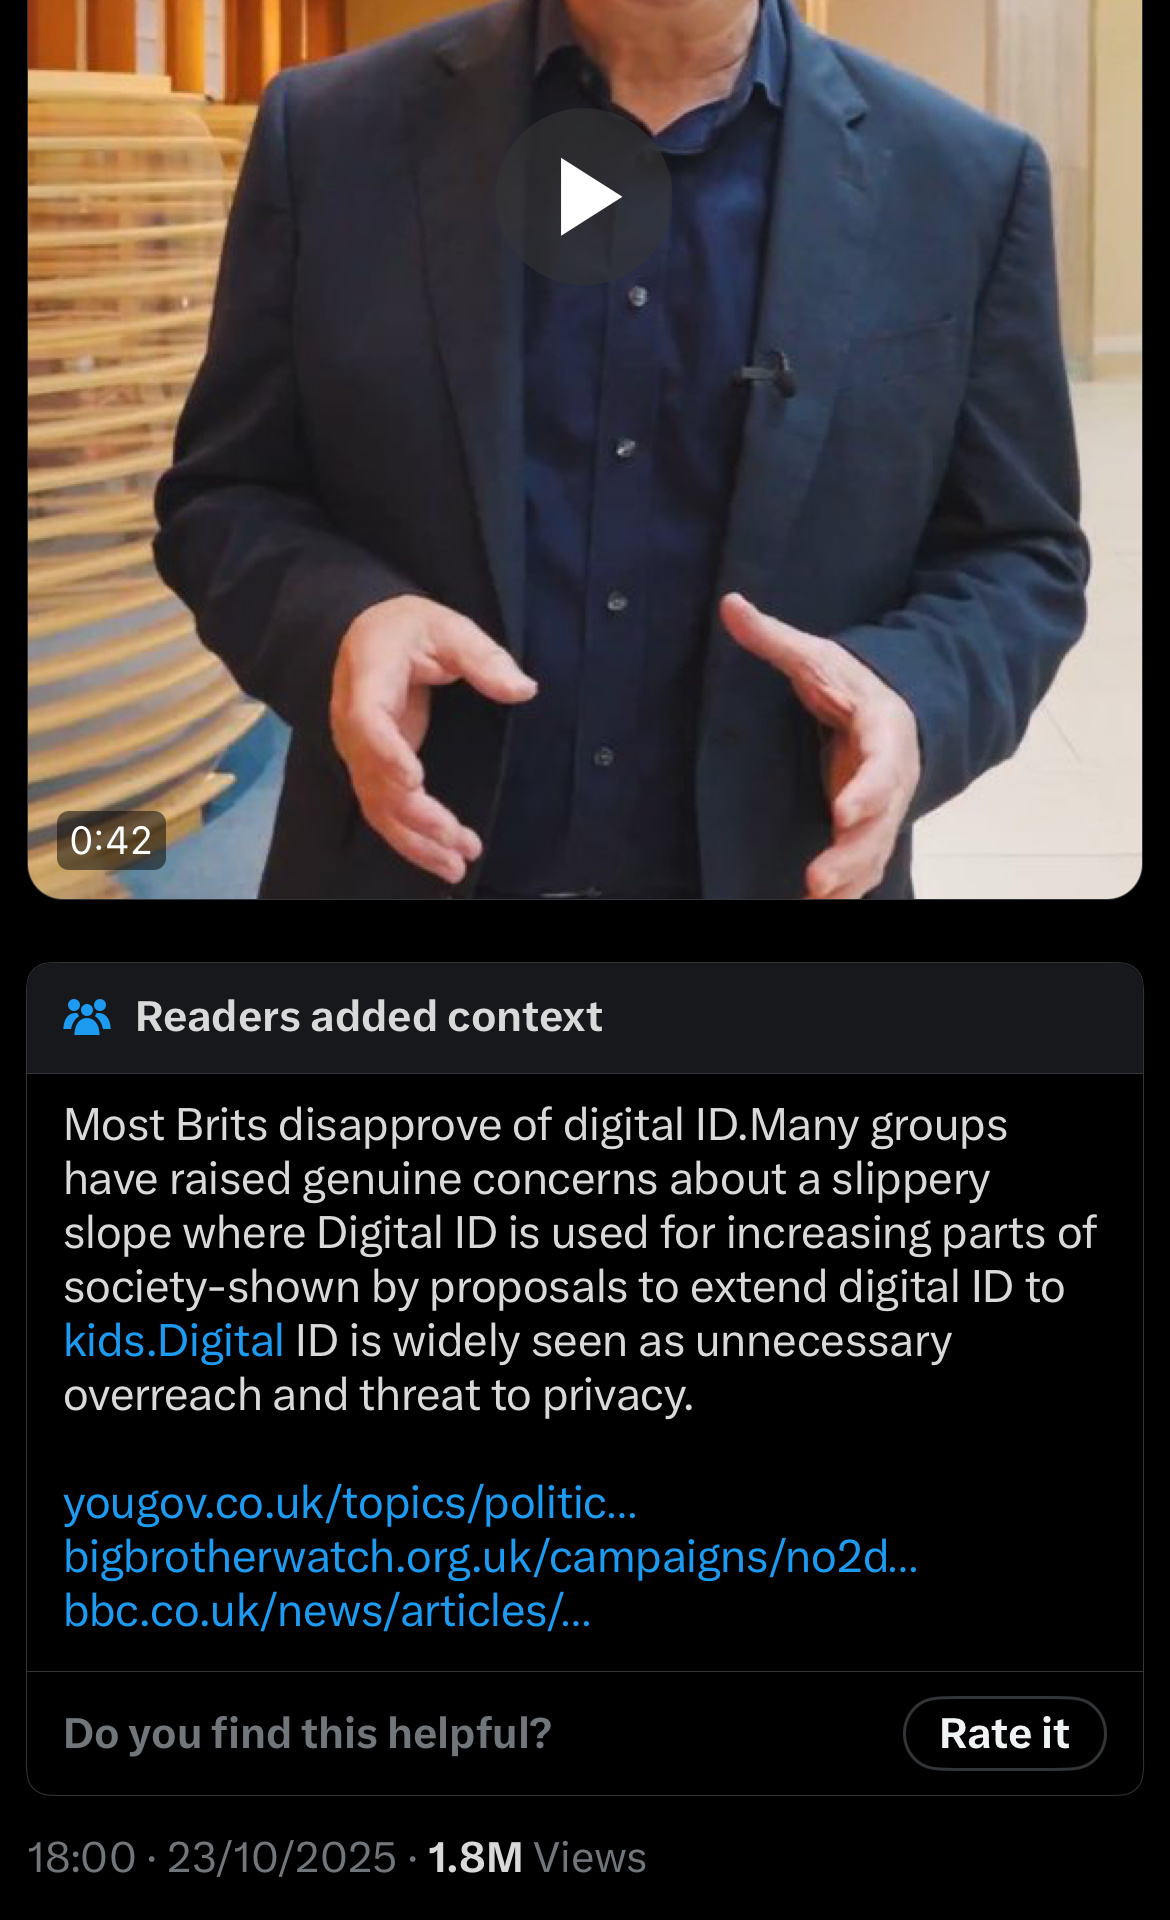This screenshot has height=1920, width=1170.
Task: Open the Readers added context header
Action: (x=584, y=1018)
